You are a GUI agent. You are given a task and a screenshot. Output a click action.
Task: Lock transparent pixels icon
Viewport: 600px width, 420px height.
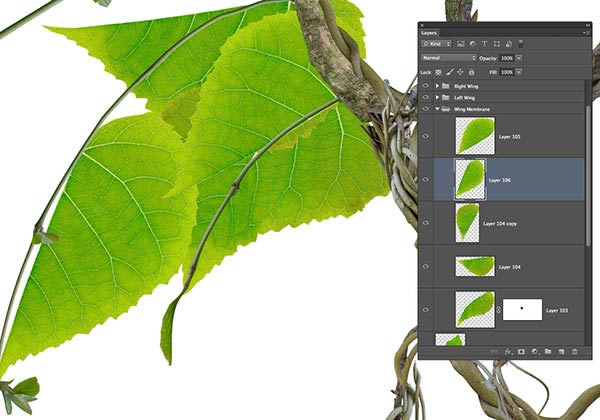pyautogui.click(x=439, y=72)
